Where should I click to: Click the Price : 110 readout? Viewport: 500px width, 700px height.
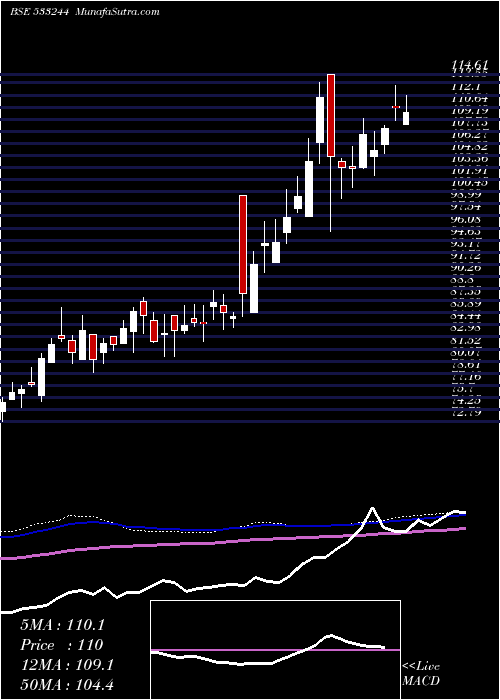coord(62,645)
